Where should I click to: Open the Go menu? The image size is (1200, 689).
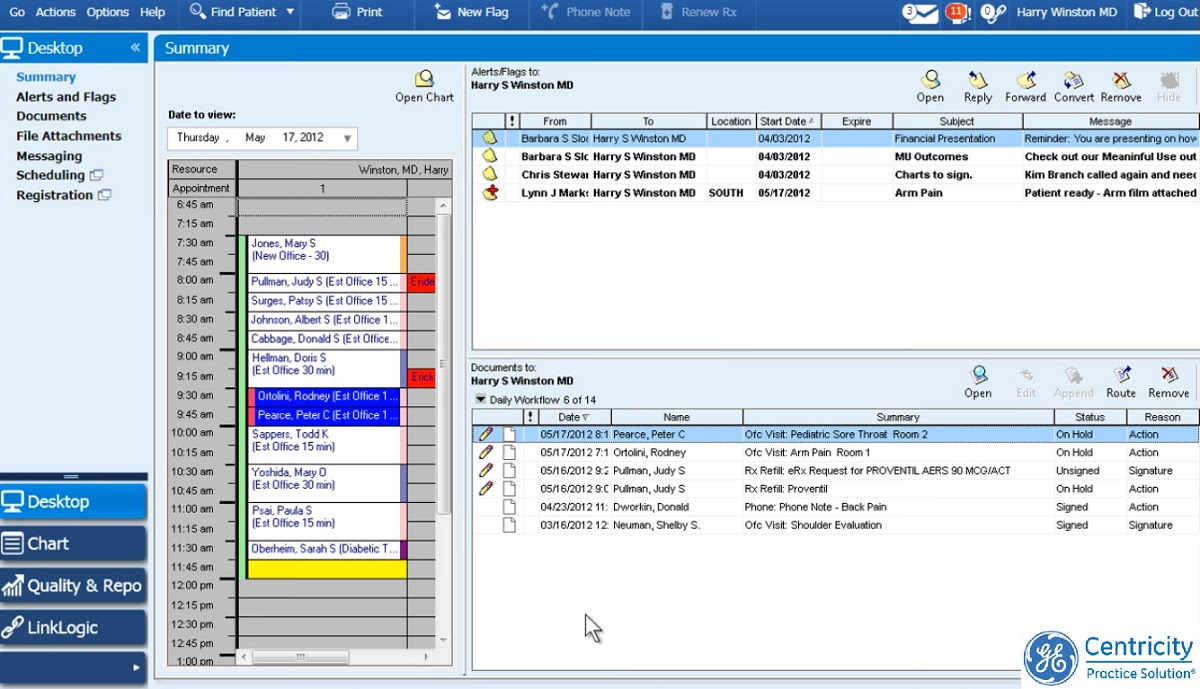pyautogui.click(x=17, y=12)
